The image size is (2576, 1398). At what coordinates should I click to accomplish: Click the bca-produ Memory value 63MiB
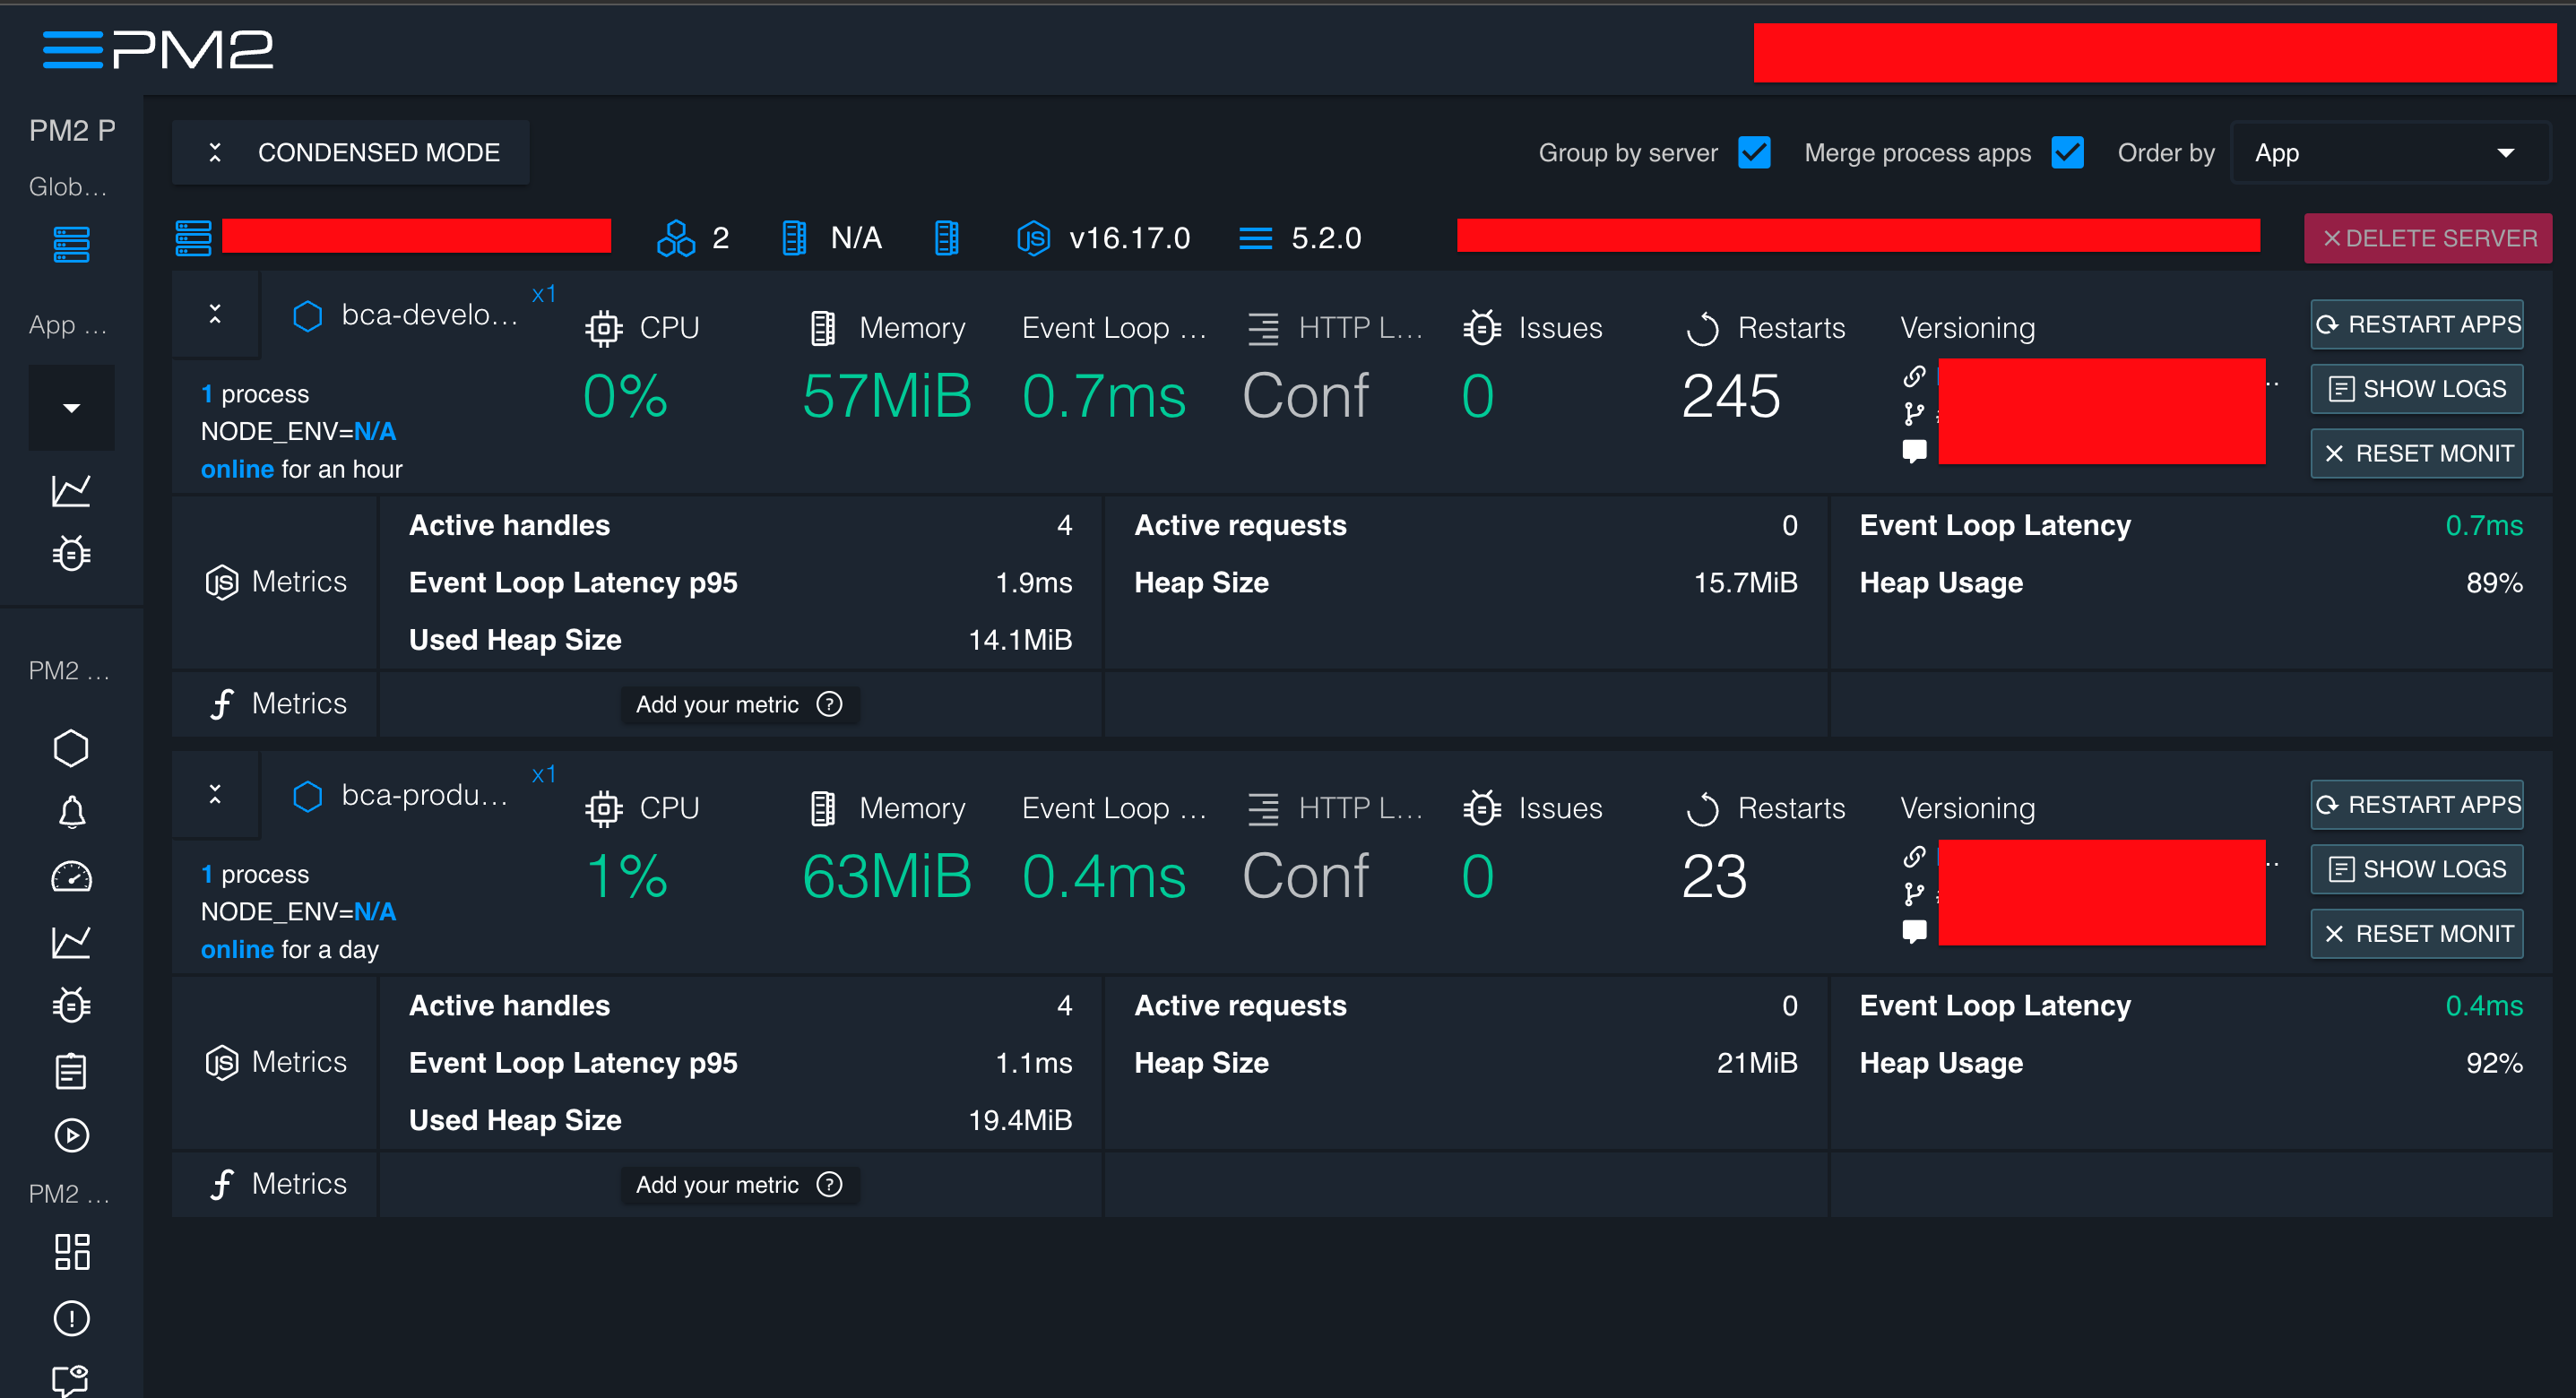887,877
